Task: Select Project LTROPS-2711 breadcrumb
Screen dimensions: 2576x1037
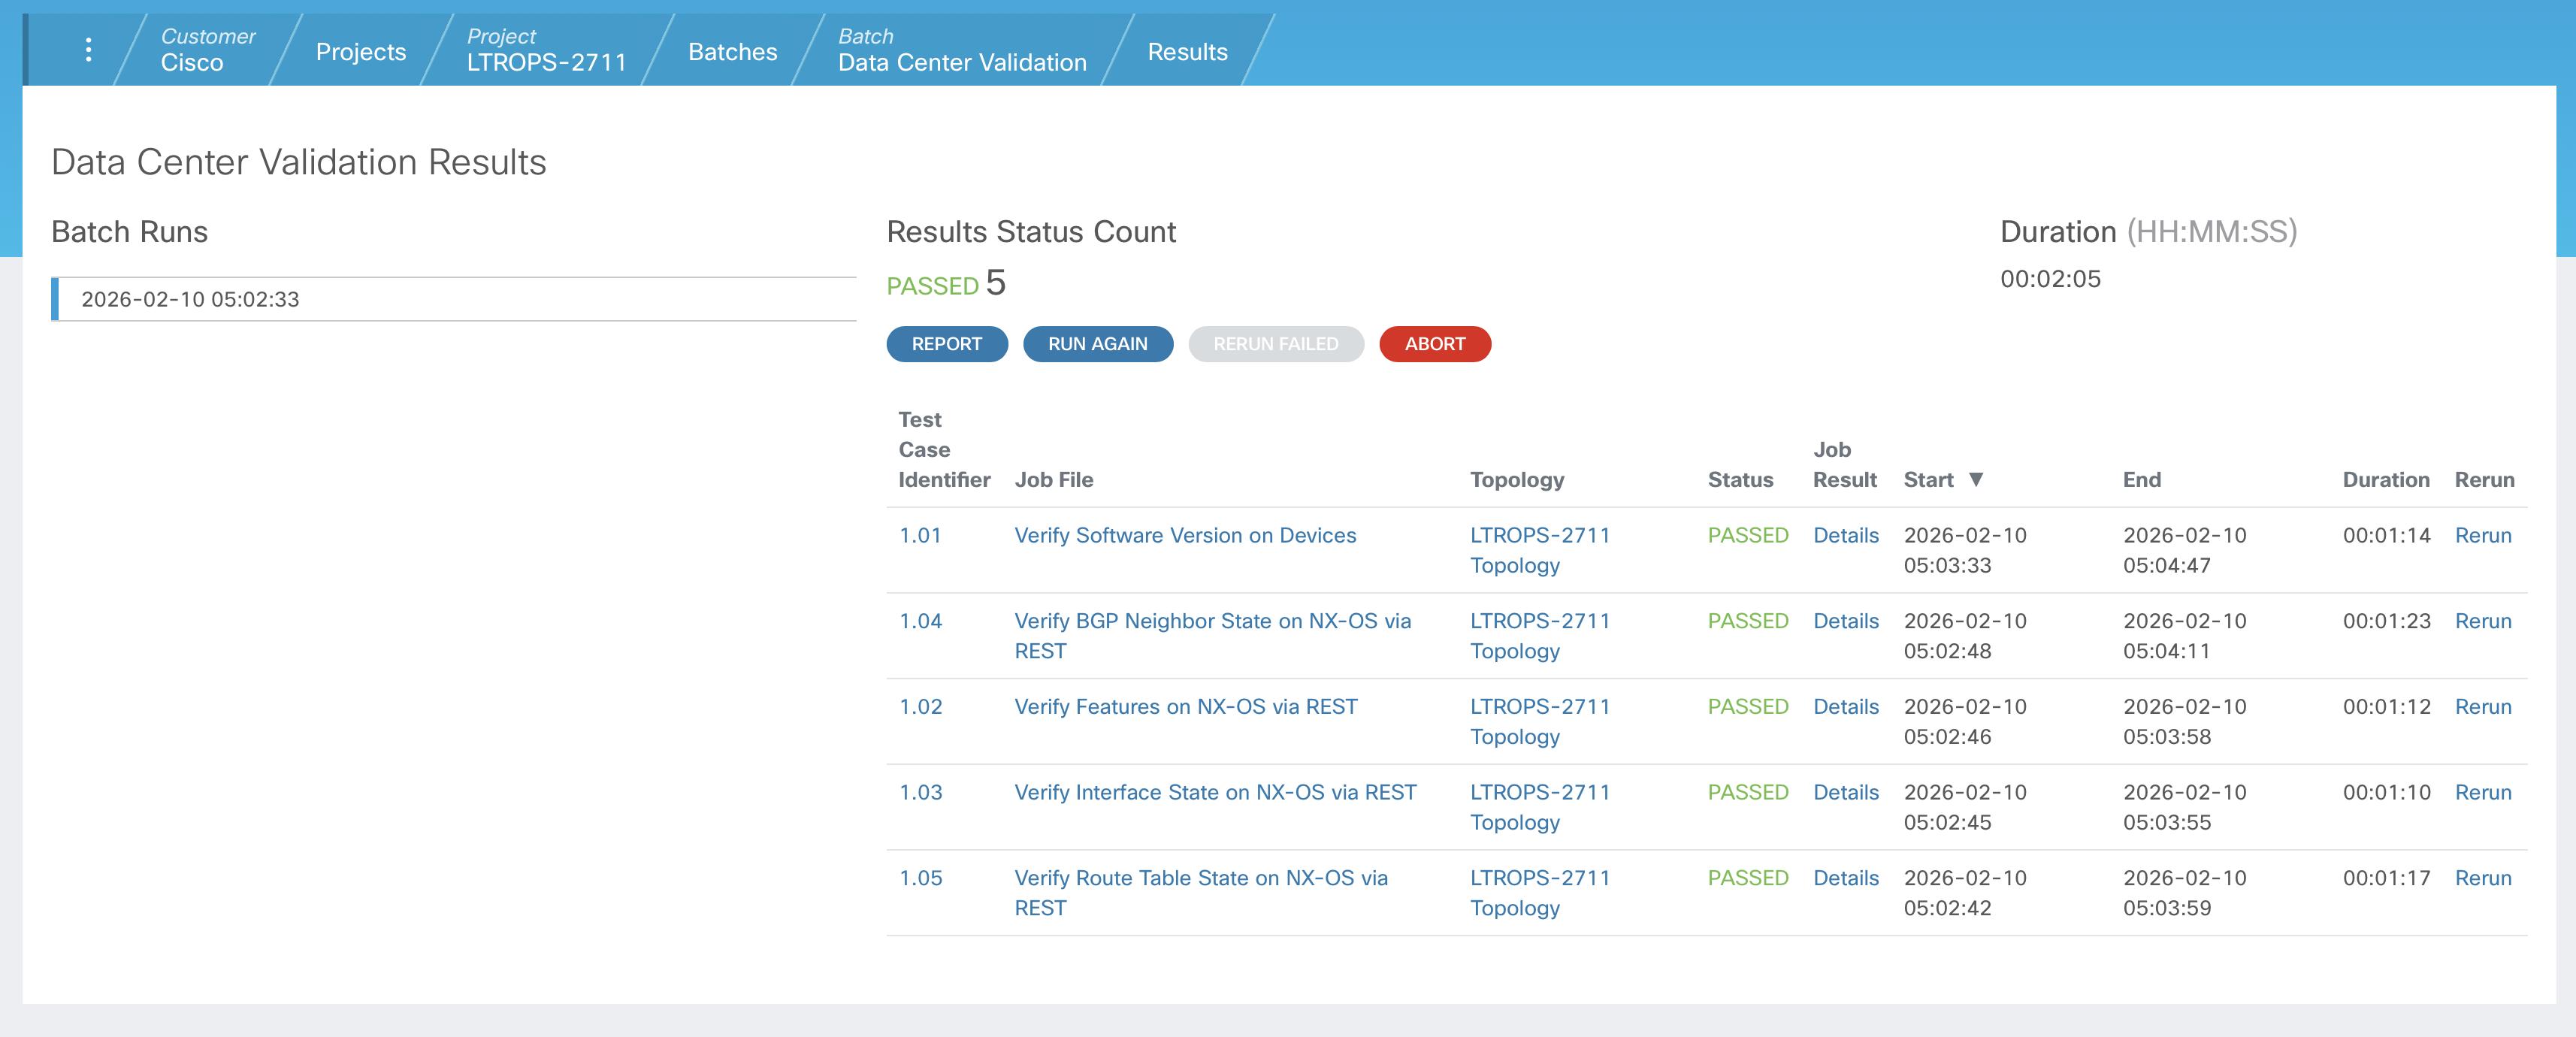Action: click(545, 50)
